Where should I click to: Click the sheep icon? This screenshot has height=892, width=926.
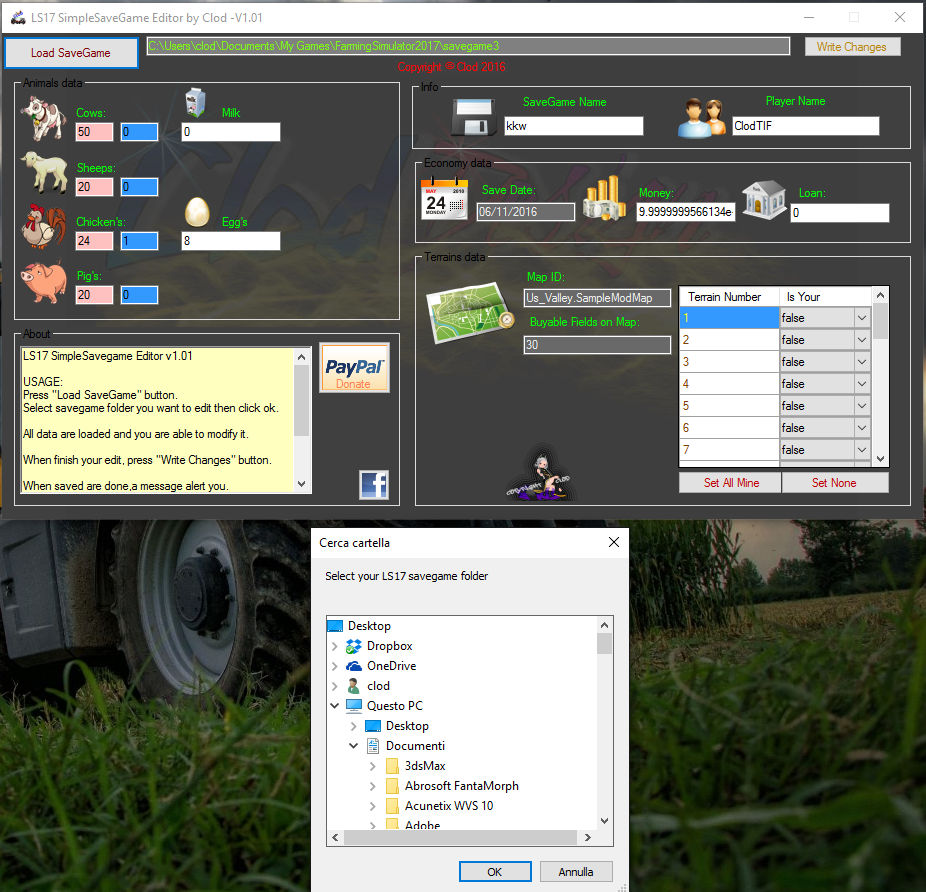44,172
